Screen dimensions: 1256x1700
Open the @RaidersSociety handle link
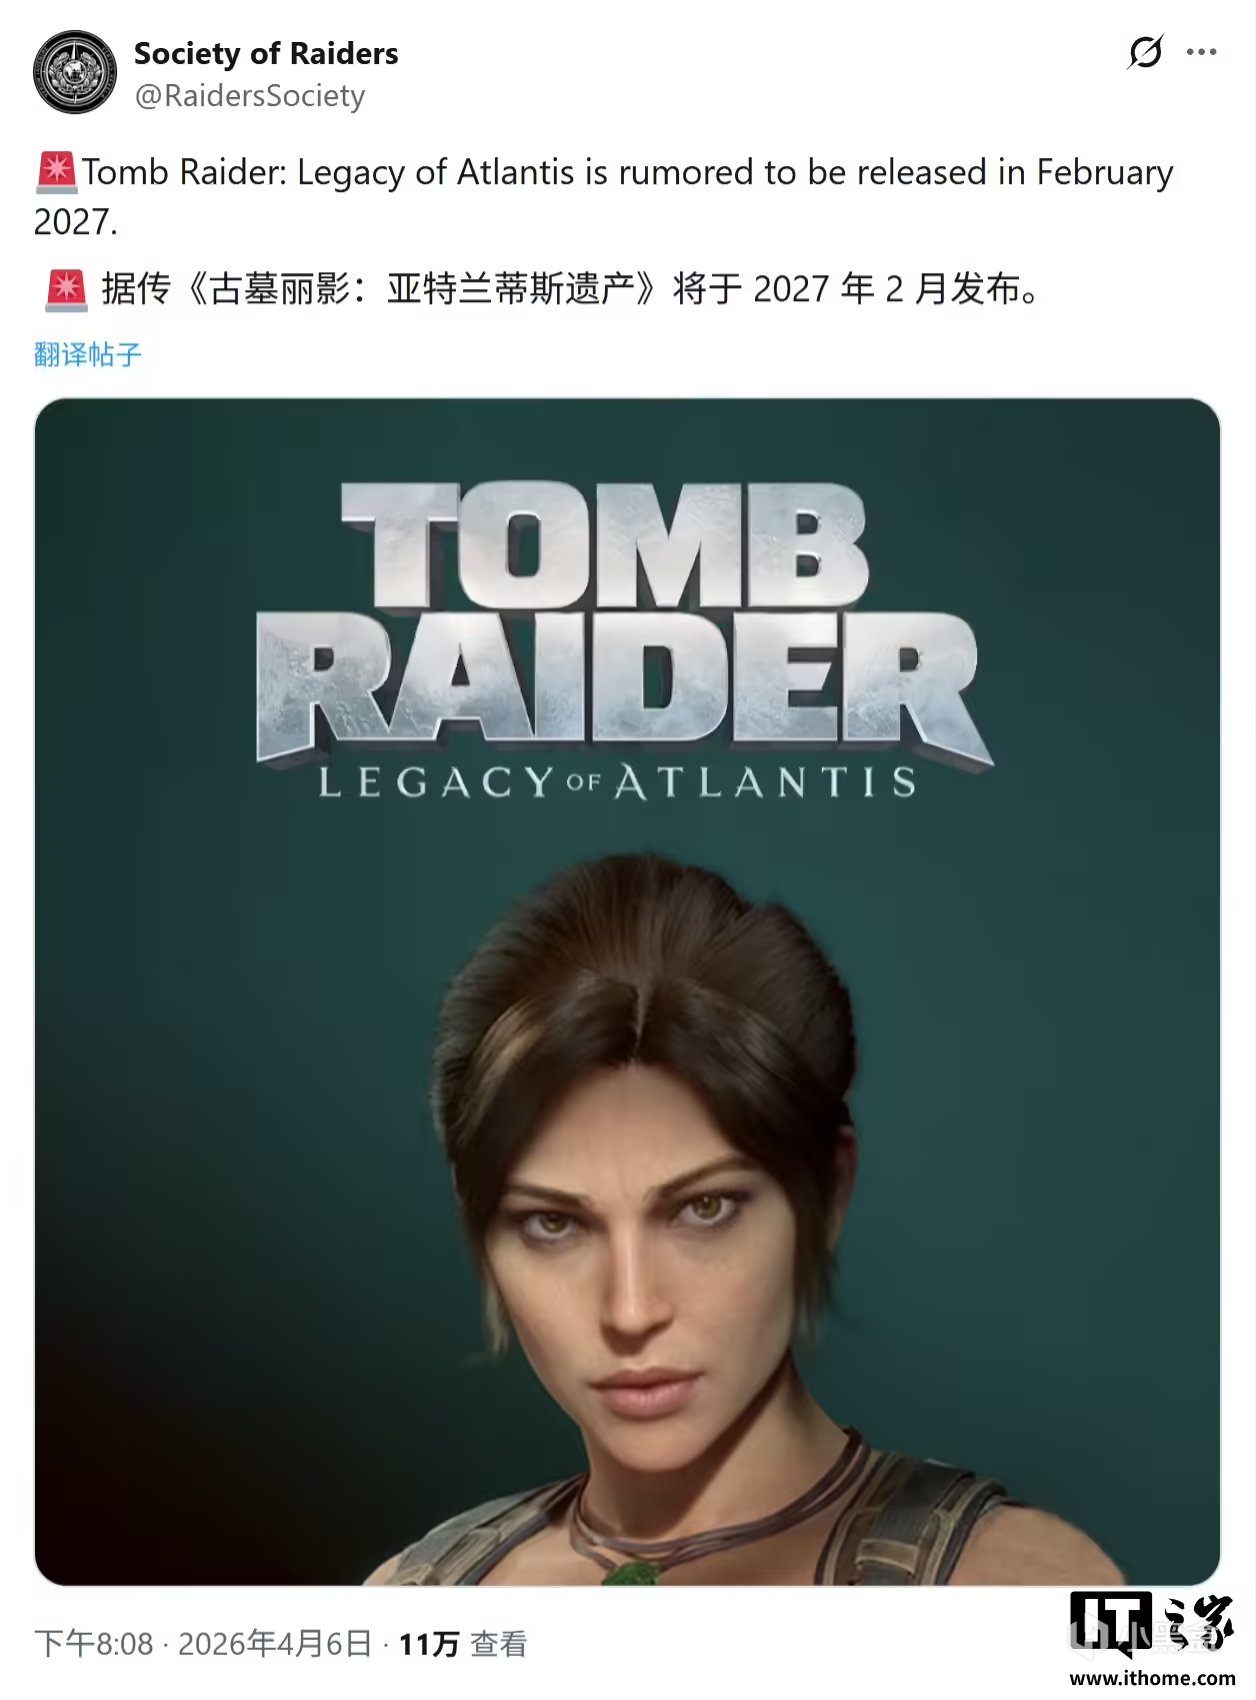[x=250, y=96]
